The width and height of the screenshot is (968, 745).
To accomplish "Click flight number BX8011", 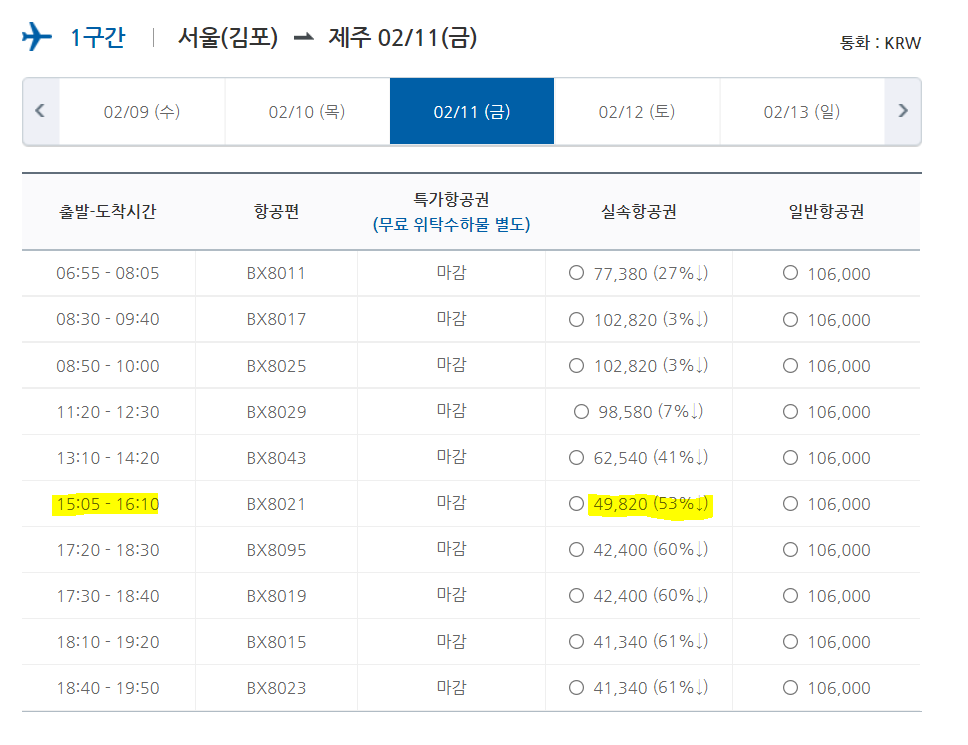I will coord(276,273).
